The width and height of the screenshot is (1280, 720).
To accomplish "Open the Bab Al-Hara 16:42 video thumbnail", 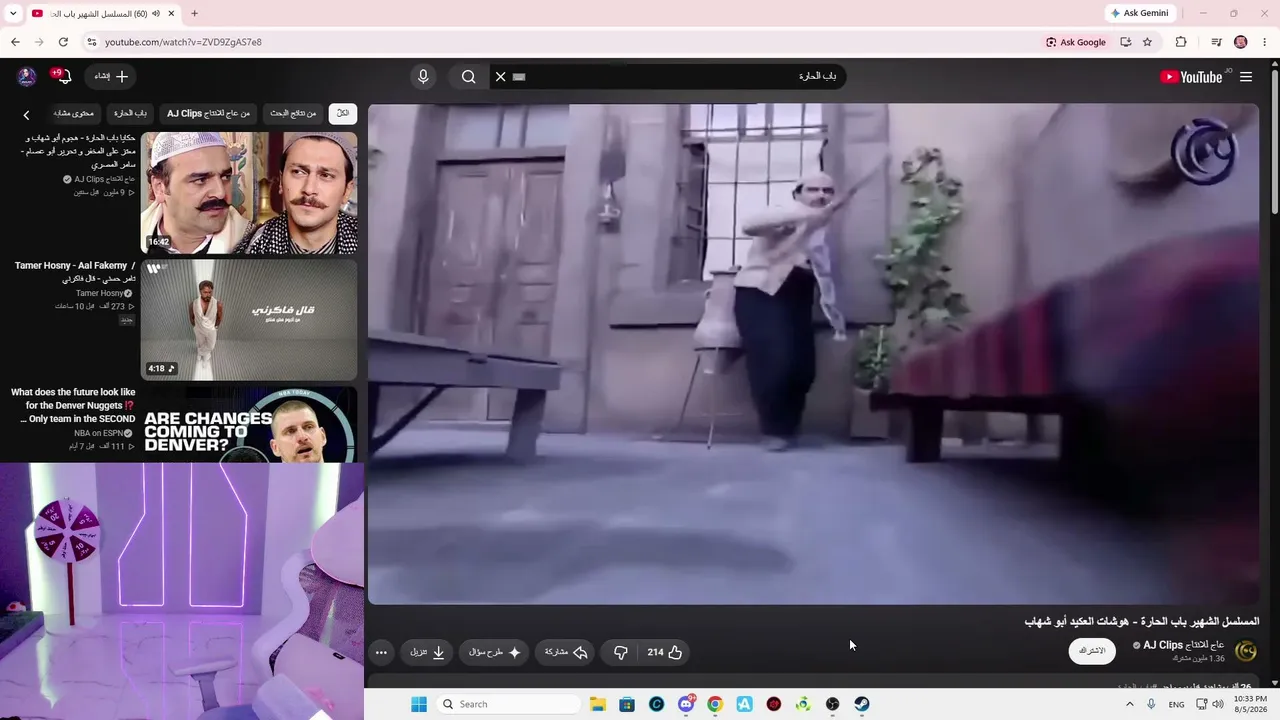I will pyautogui.click(x=249, y=193).
